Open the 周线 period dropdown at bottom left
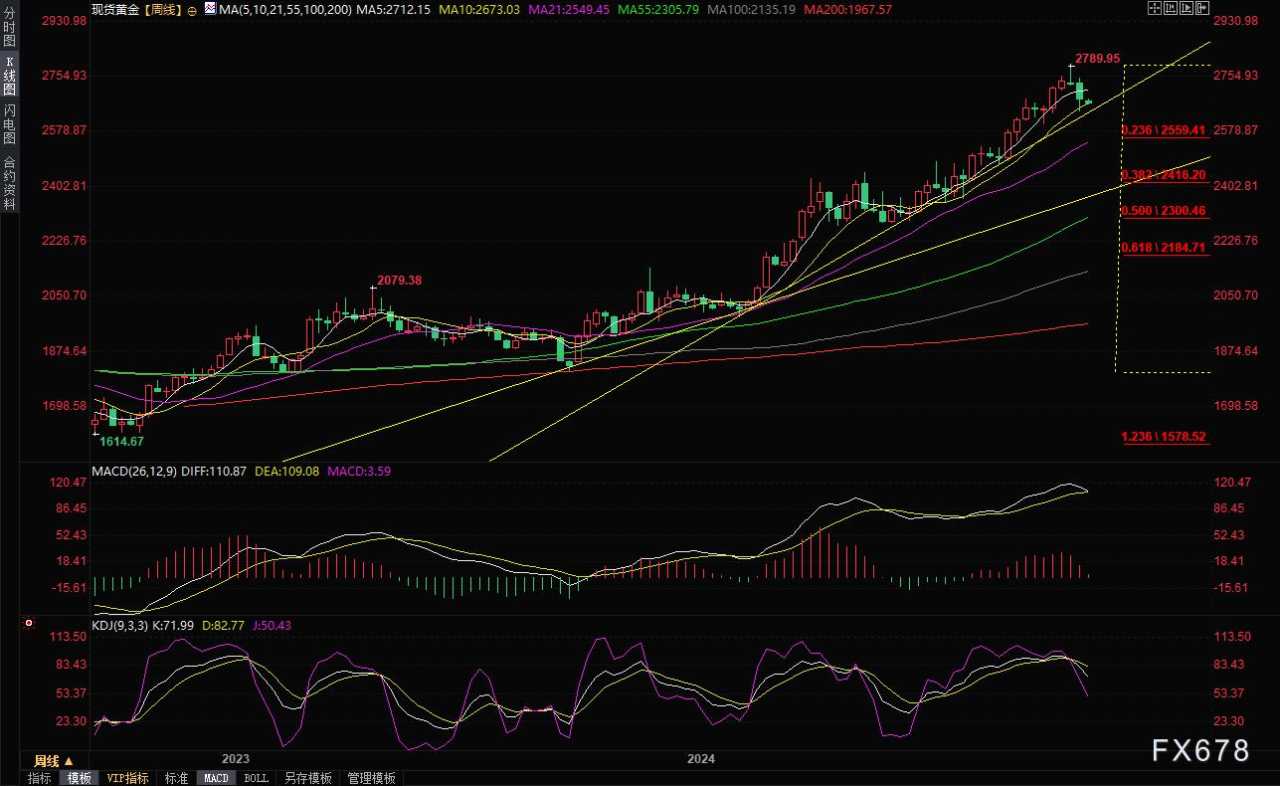 [54, 762]
